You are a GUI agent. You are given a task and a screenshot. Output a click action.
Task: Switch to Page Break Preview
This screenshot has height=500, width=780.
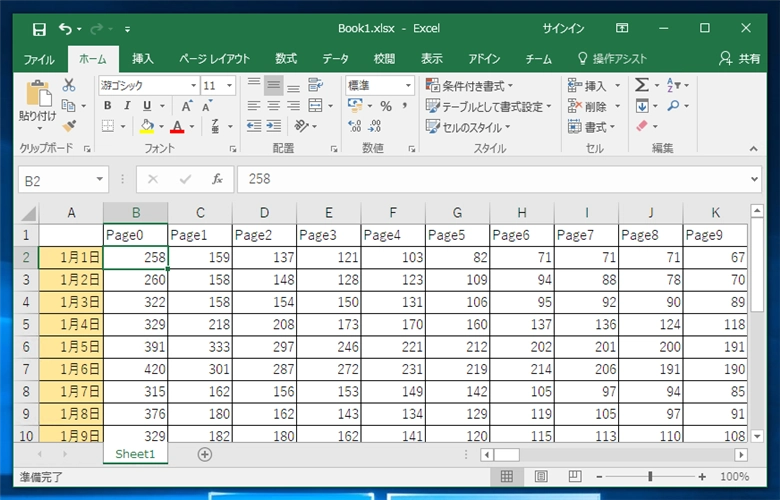click(575, 477)
